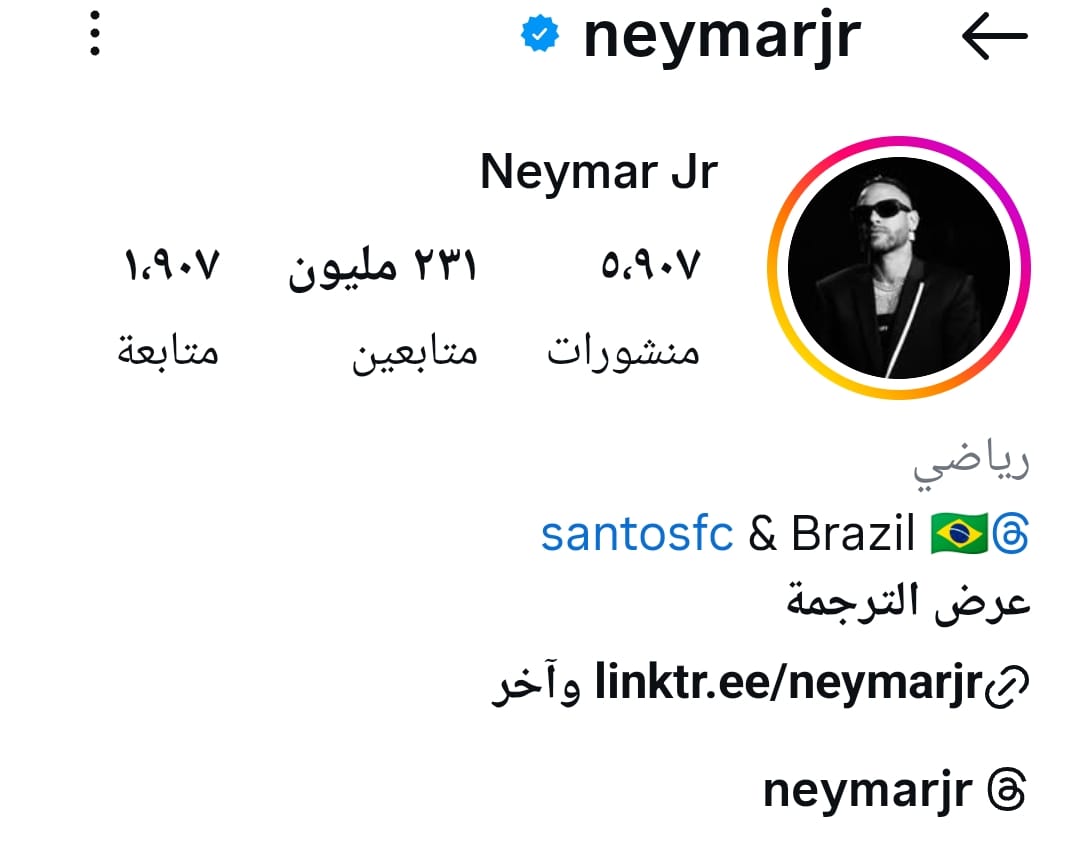Tap the متابعة following label
This screenshot has width=1079, height=841.
click(x=168, y=350)
